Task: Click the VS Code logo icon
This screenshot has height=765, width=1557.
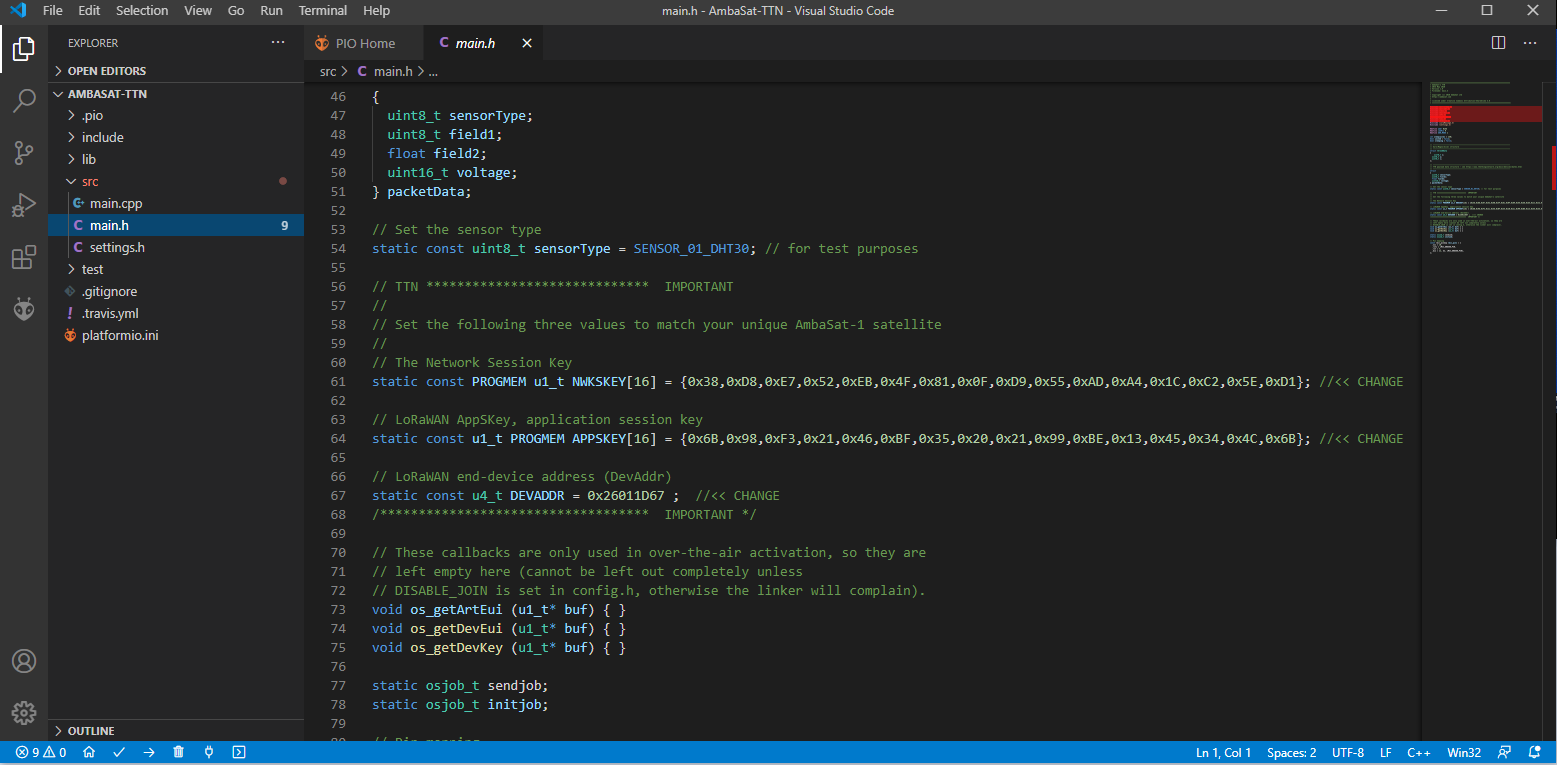Action: coord(16,11)
